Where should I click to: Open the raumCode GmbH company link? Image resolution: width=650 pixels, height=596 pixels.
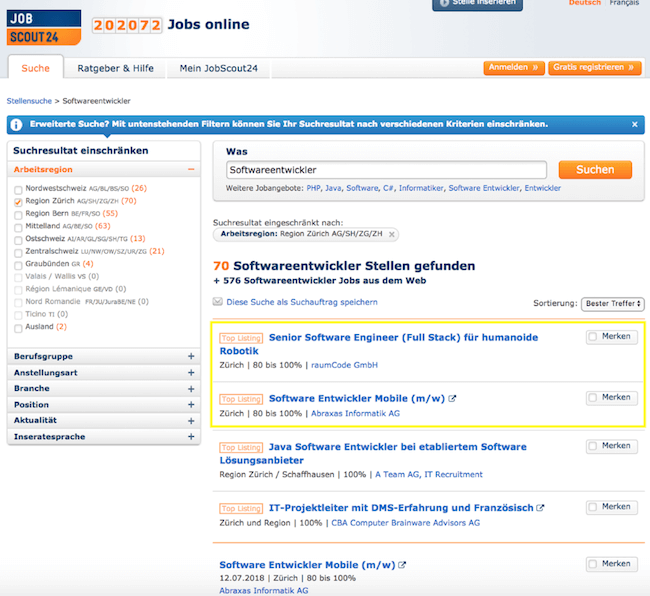click(344, 365)
